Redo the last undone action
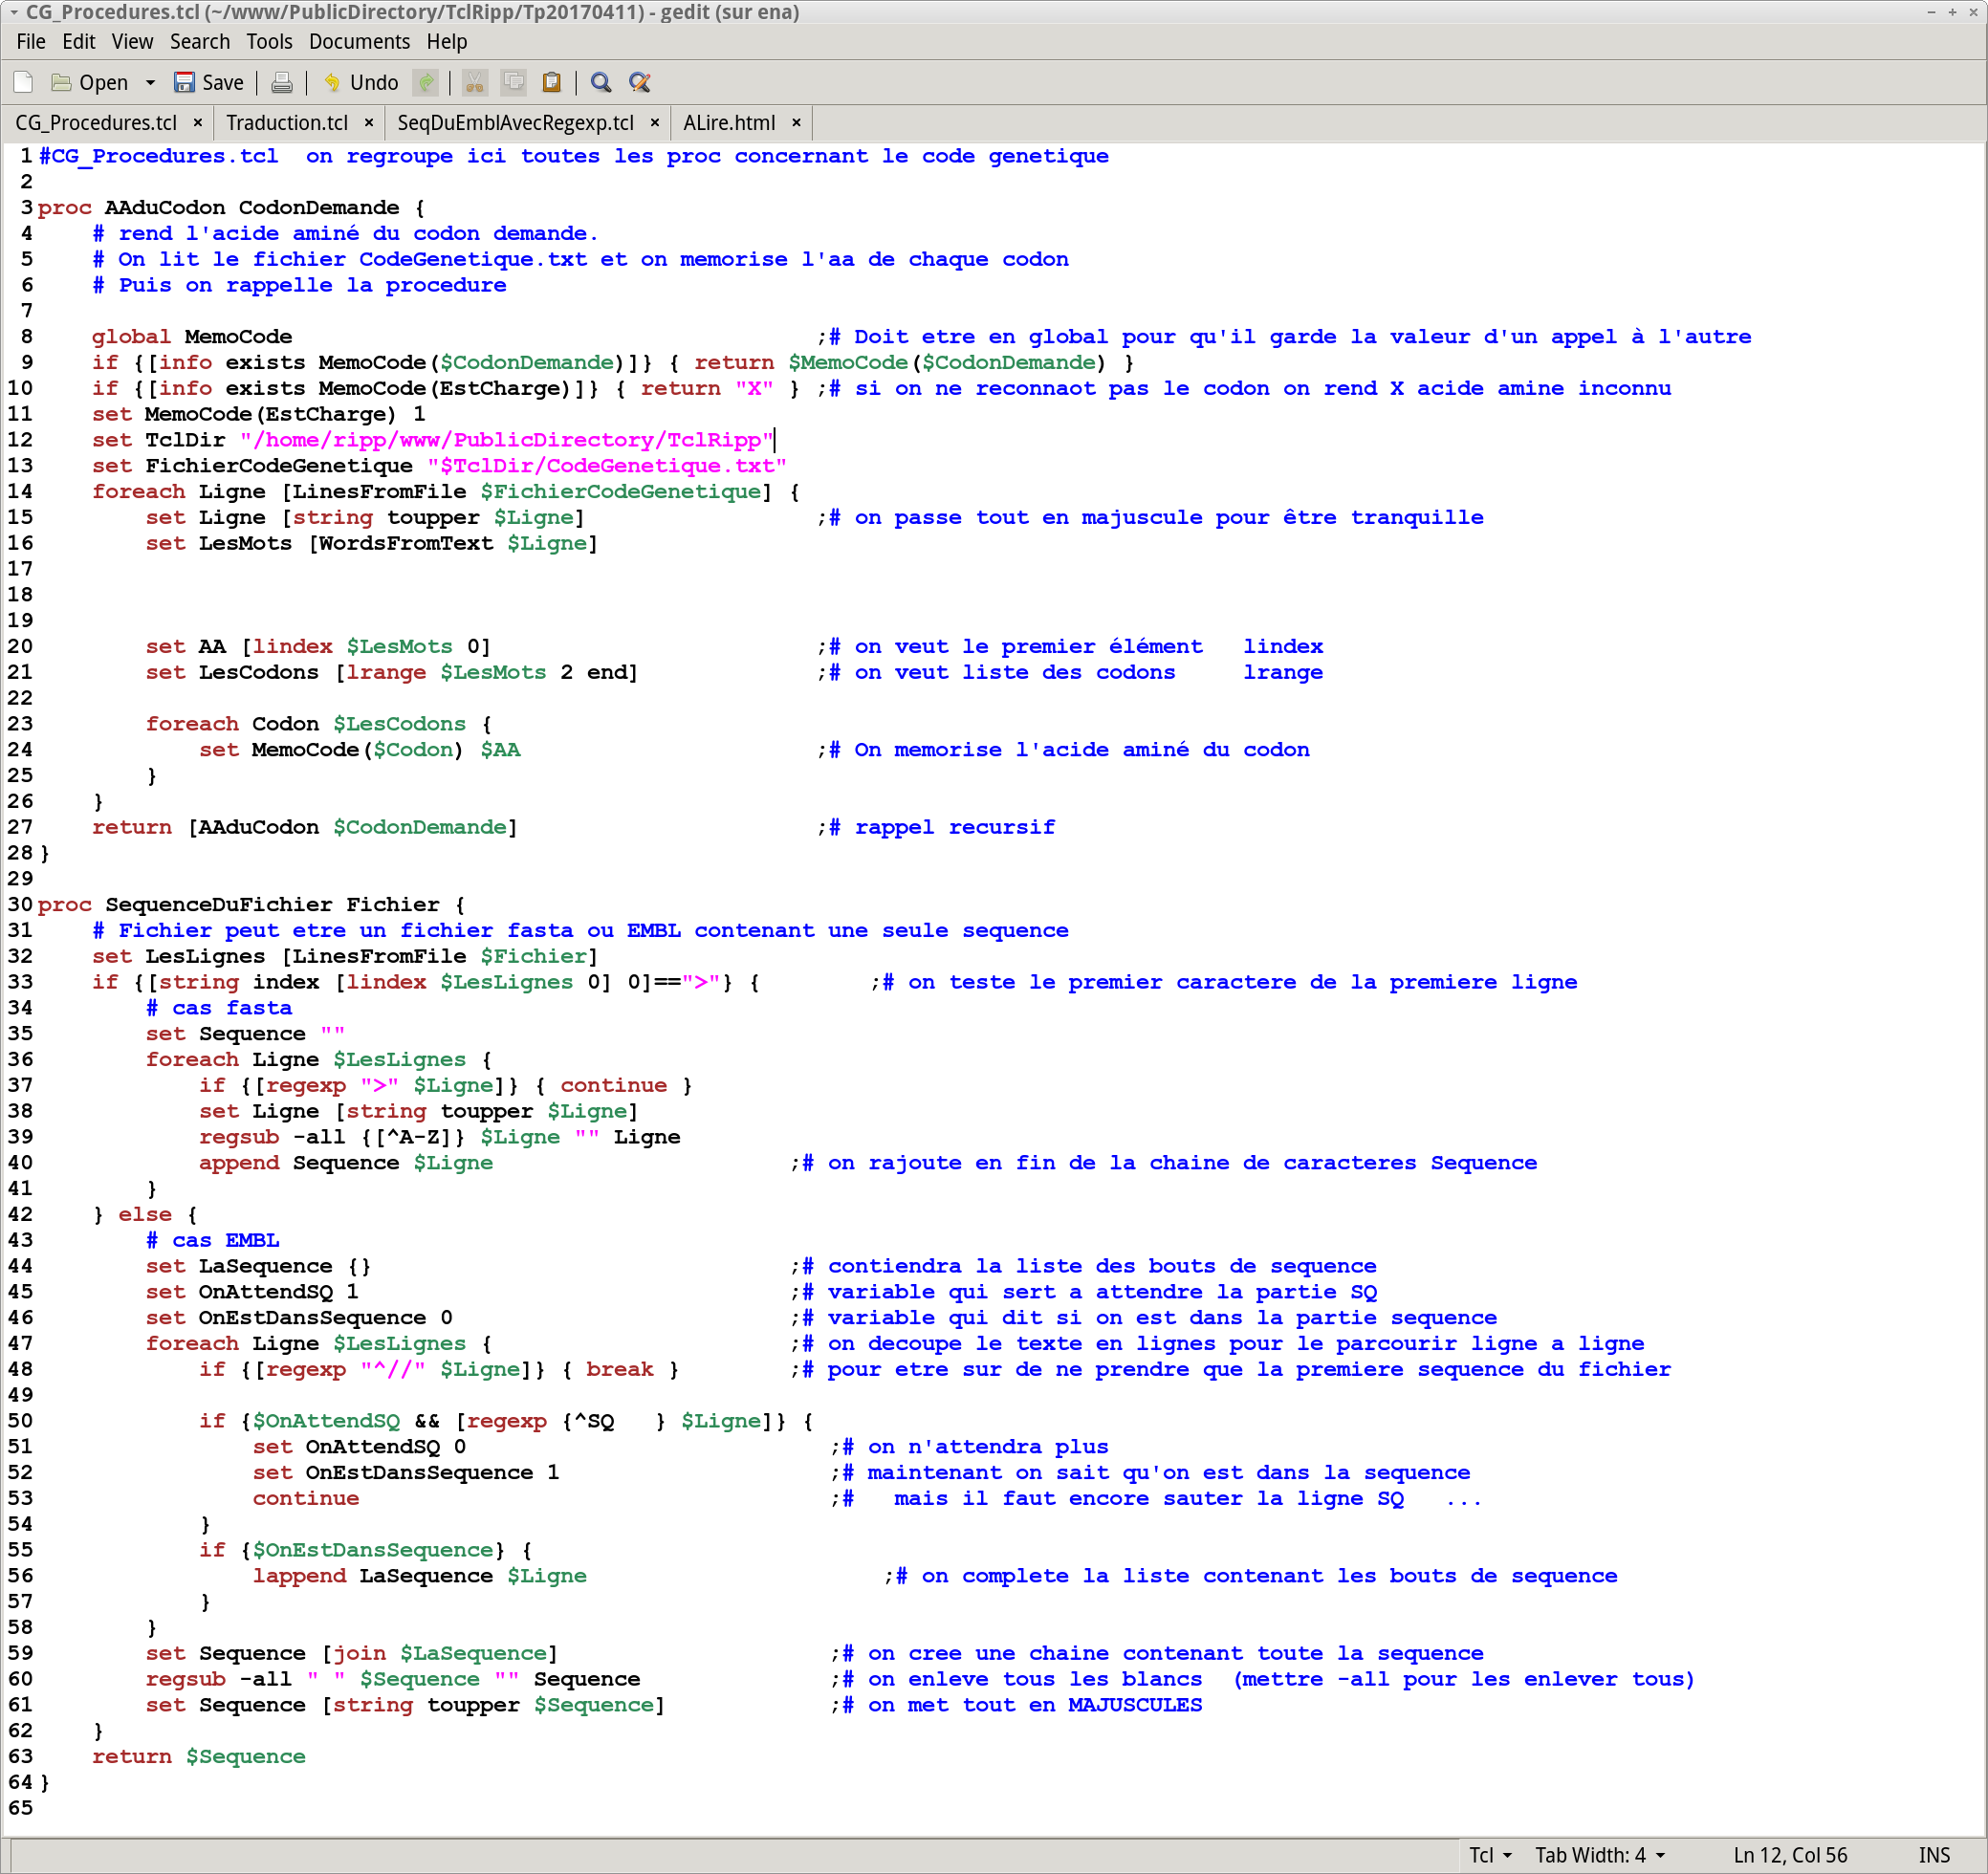1988x1874 pixels. tap(426, 82)
